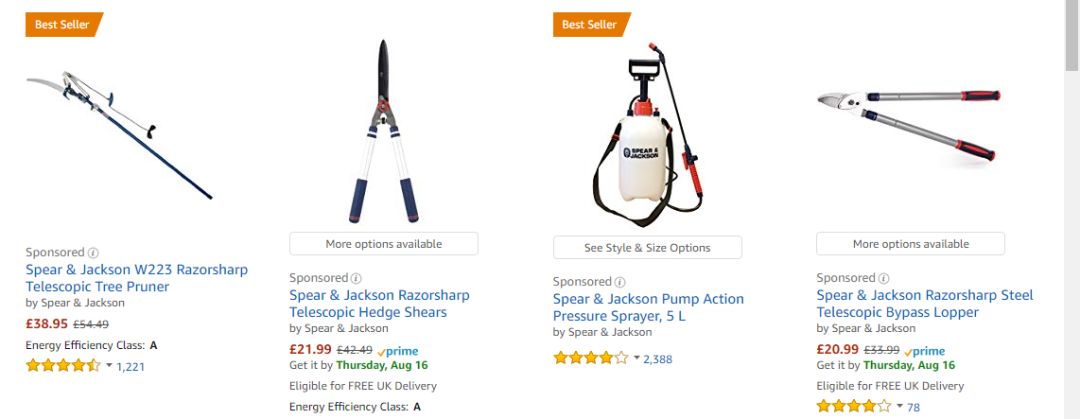Image resolution: width=1080 pixels, height=419 pixels.
Task: Click the Sponsored info icon above Pressure Sprayer
Action: tap(620, 282)
